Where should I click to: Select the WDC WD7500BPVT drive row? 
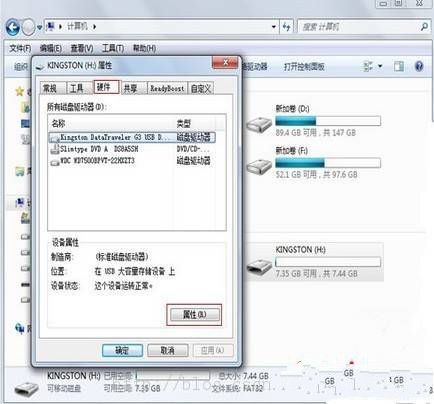[x=132, y=161]
